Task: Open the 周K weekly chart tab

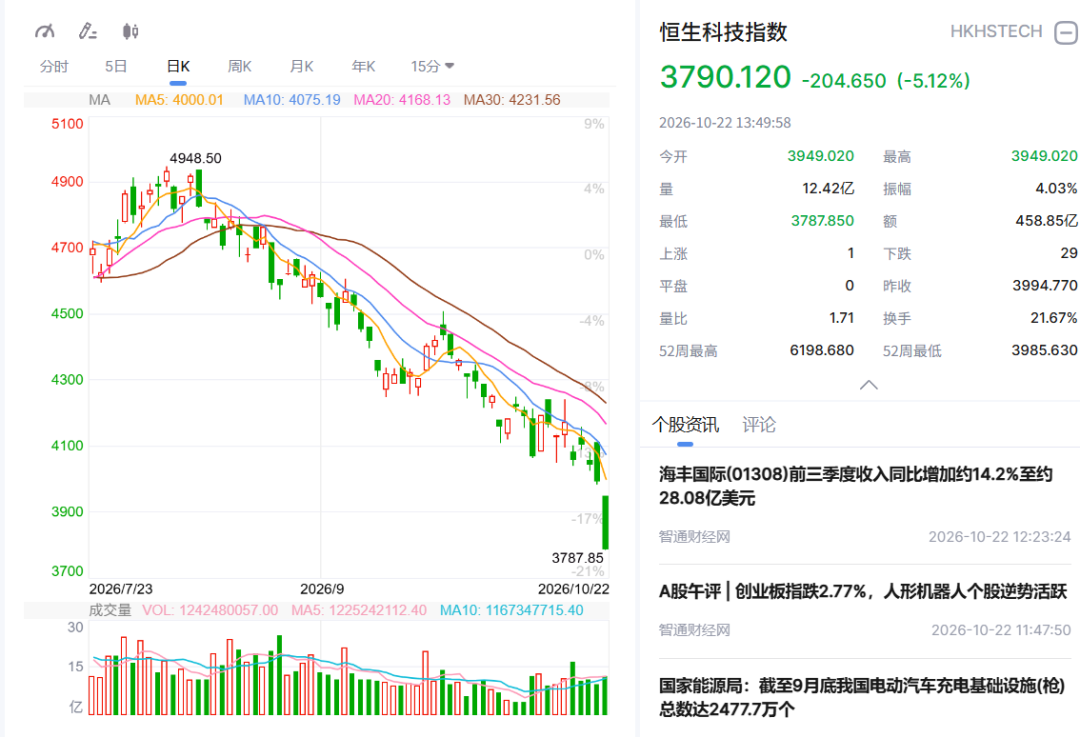Action: pyautogui.click(x=240, y=67)
